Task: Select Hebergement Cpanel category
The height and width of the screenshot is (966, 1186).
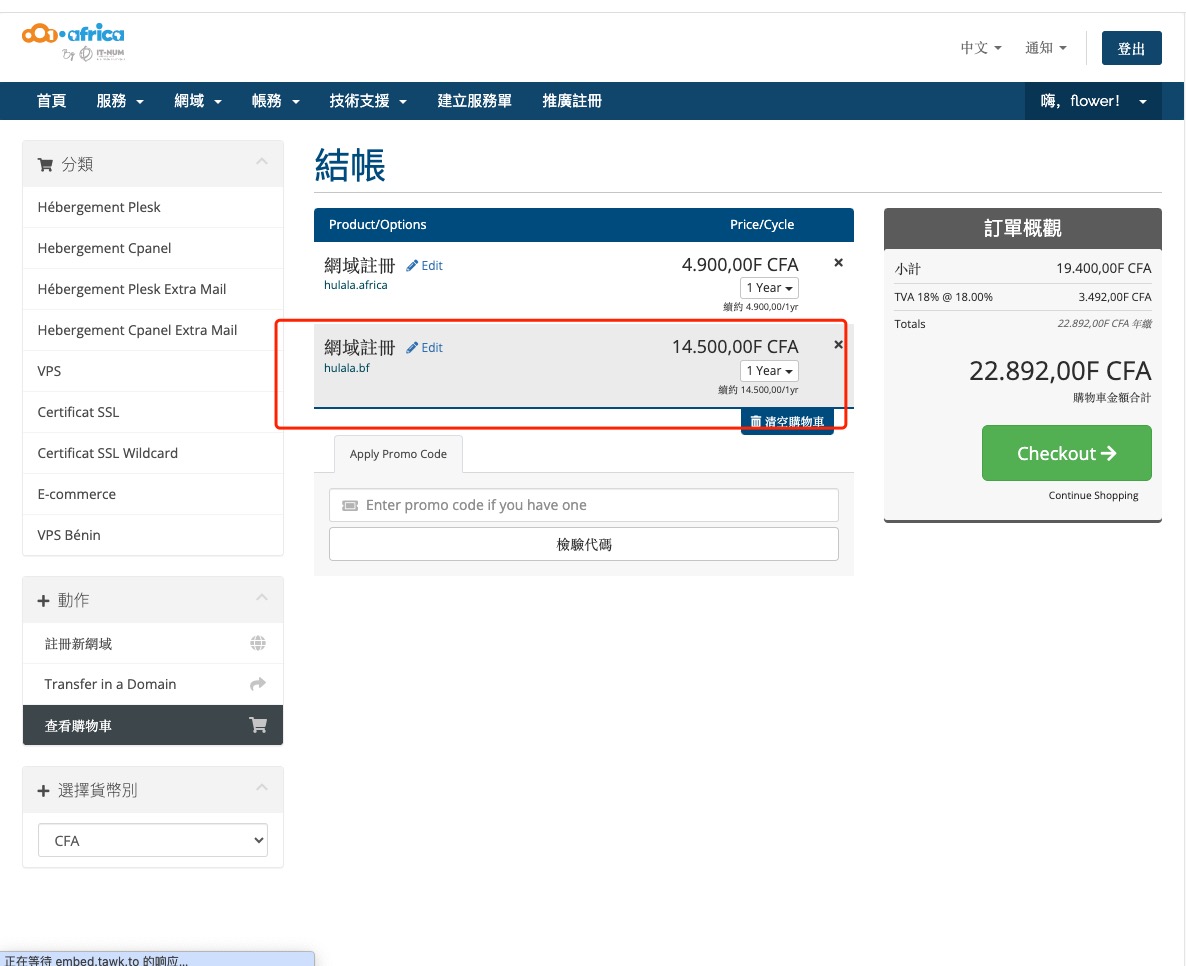Action: coord(153,248)
